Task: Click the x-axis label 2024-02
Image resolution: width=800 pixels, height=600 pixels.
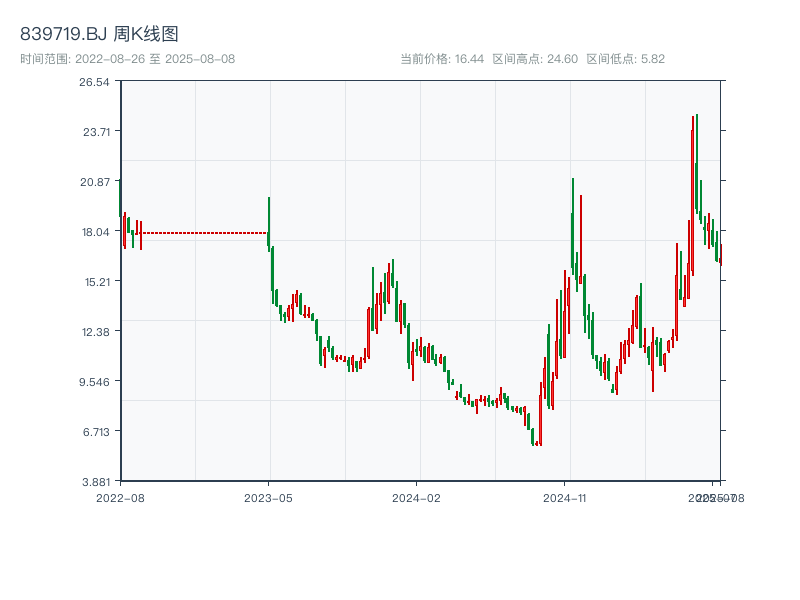Action: coord(416,498)
